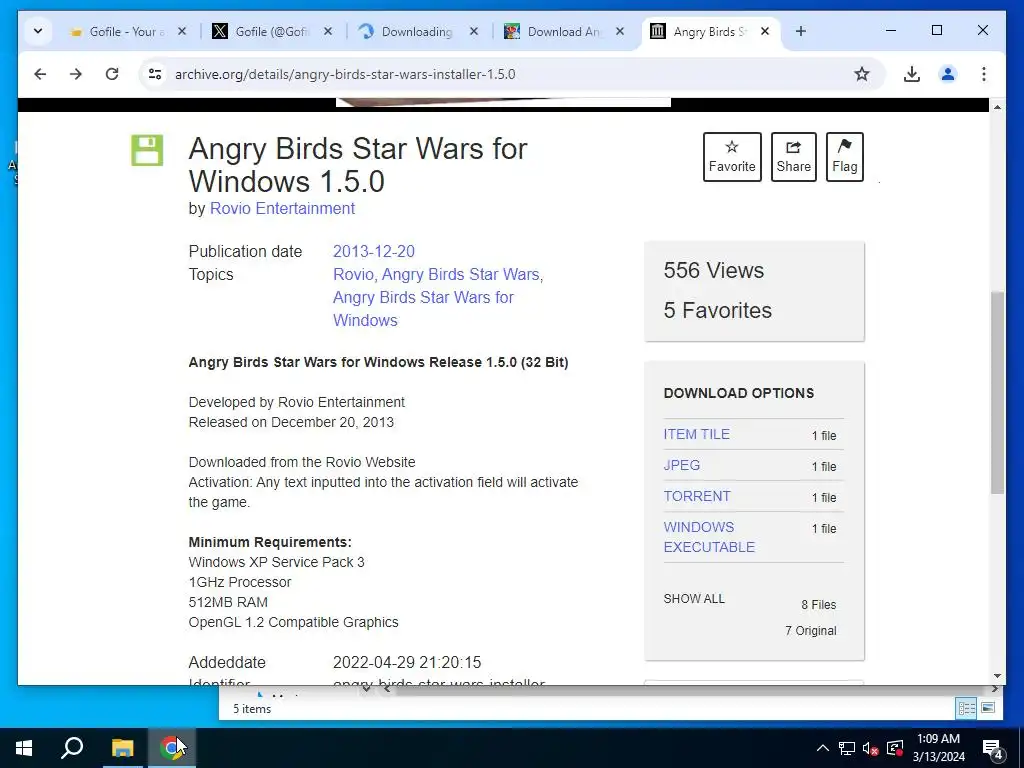Click scrollbar up arrow
The width and height of the screenshot is (1024, 768).
click(x=997, y=106)
